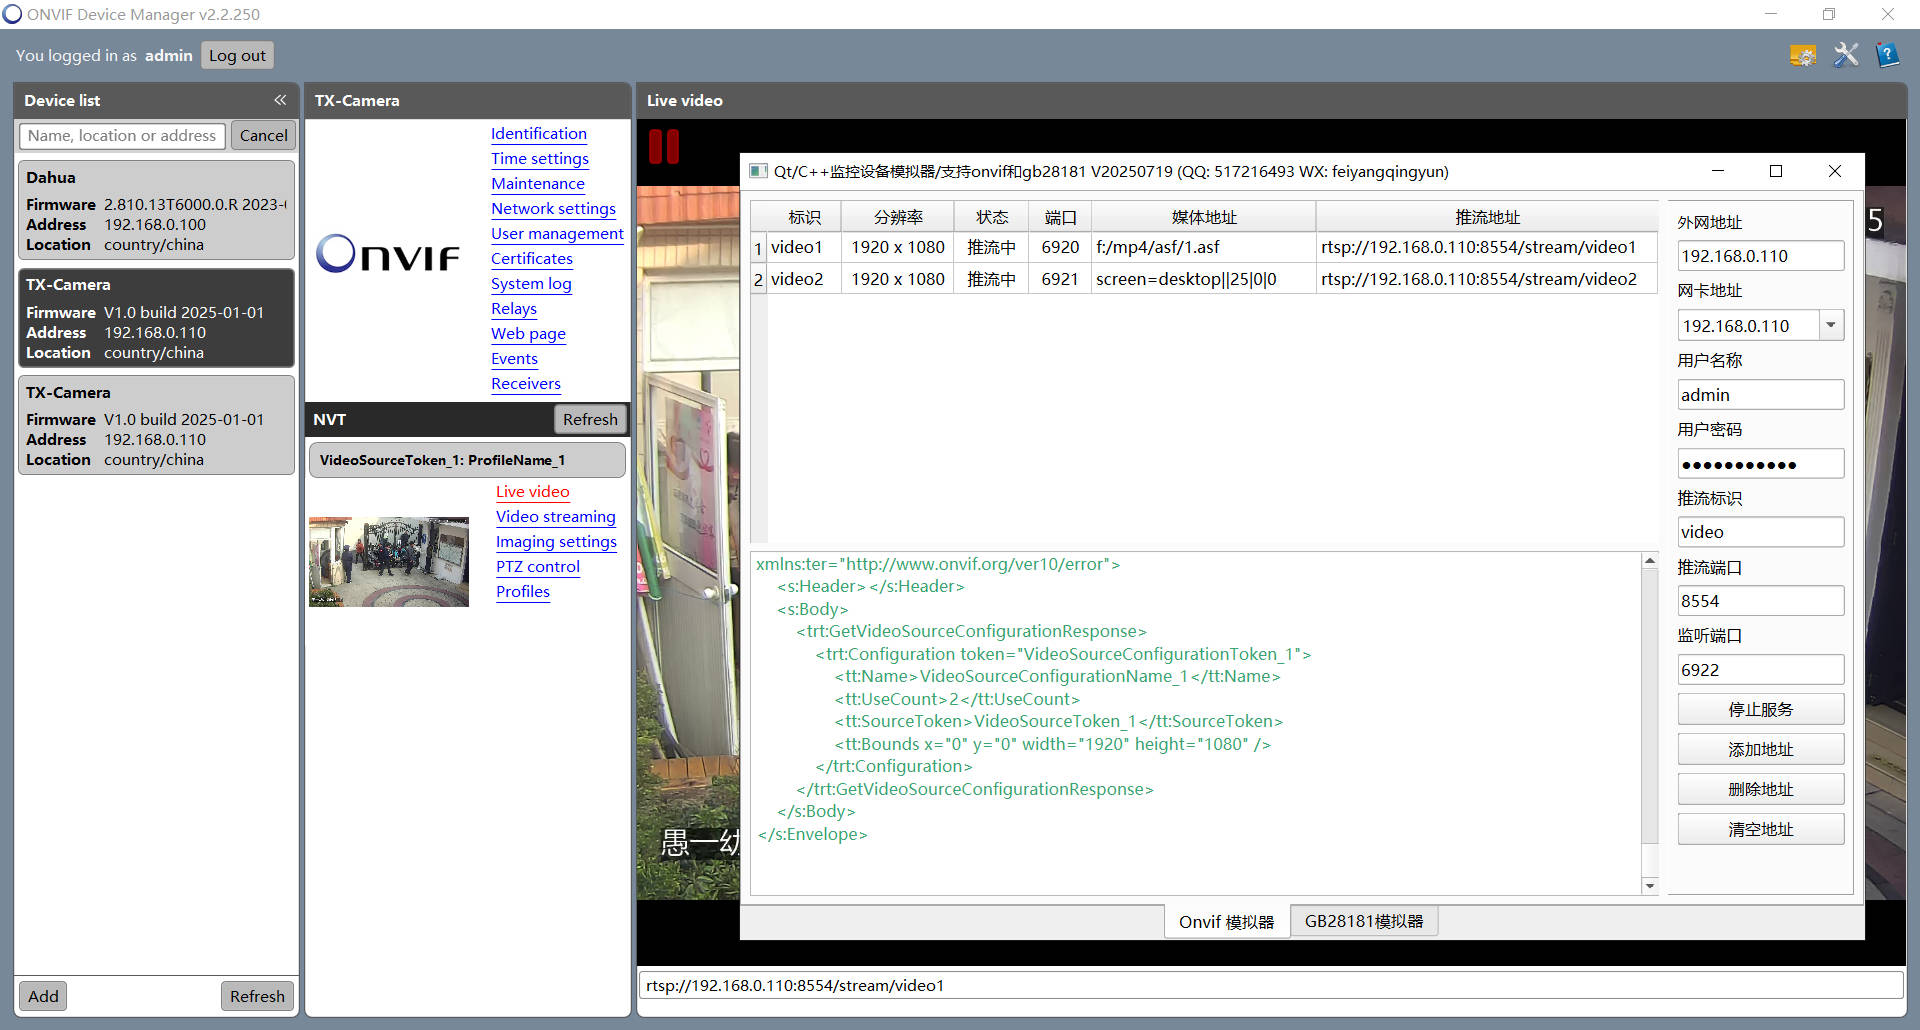Open the maintenance tools wrench icon

click(x=1845, y=55)
